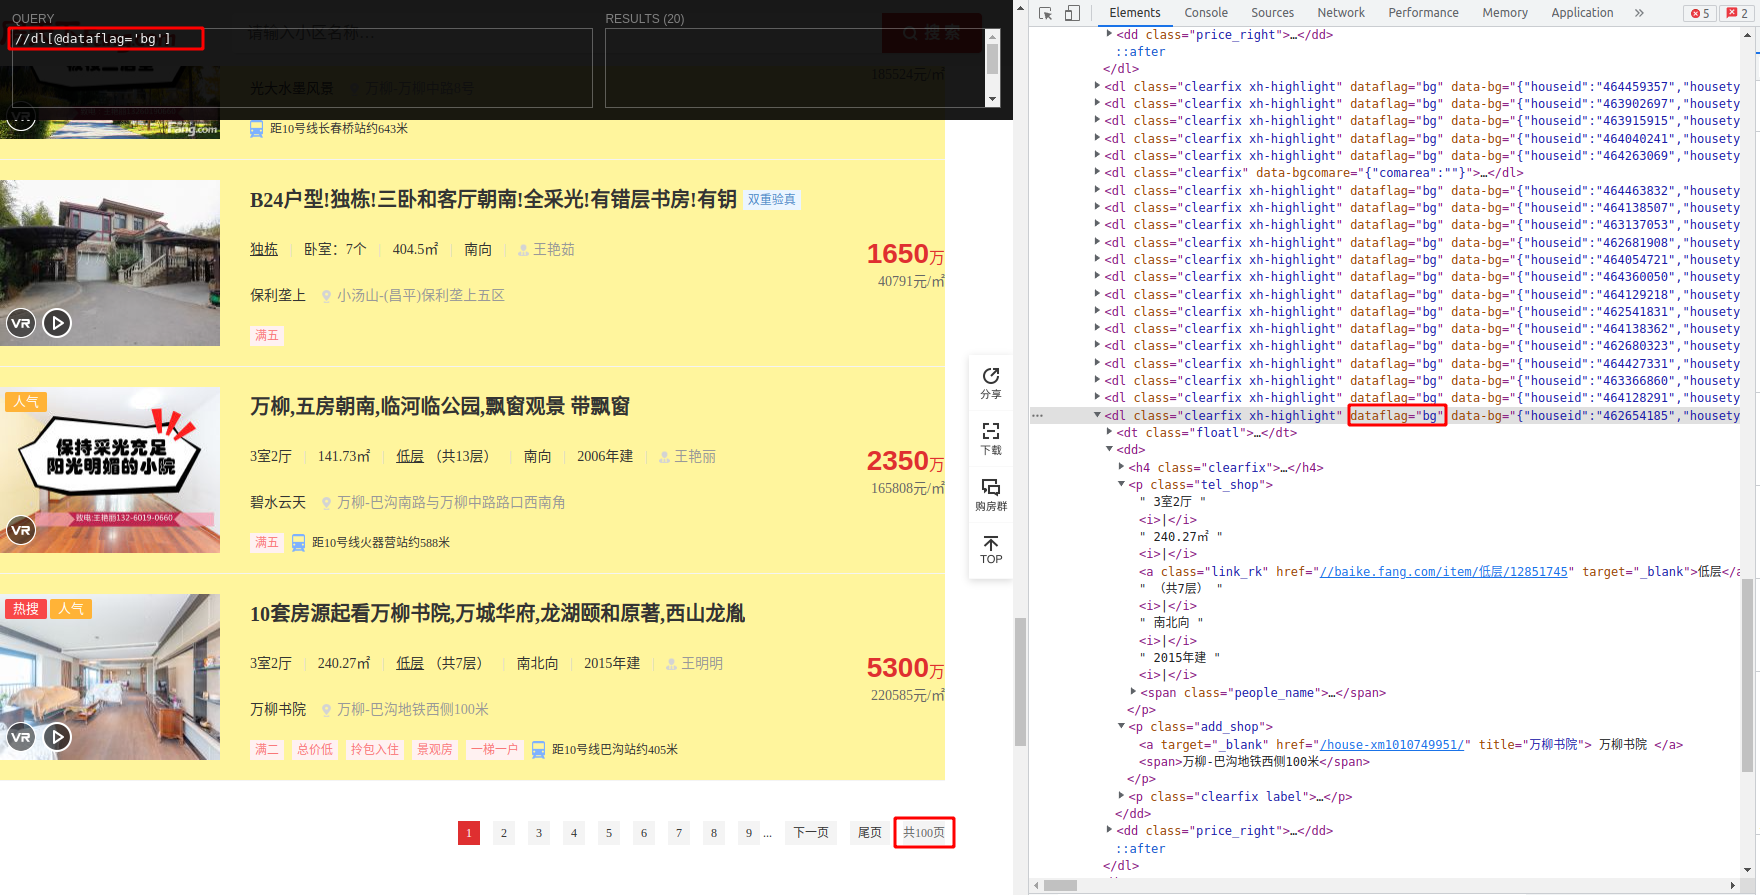Click the 独栋 link in the first listing

(x=264, y=249)
